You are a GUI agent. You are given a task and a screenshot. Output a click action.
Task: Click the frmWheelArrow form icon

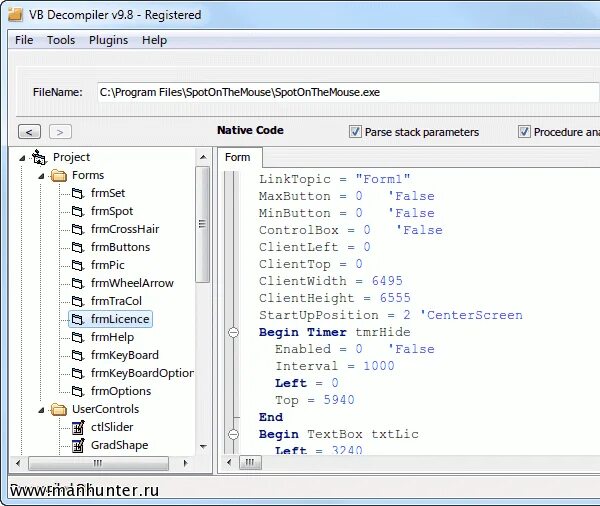pyautogui.click(x=78, y=283)
